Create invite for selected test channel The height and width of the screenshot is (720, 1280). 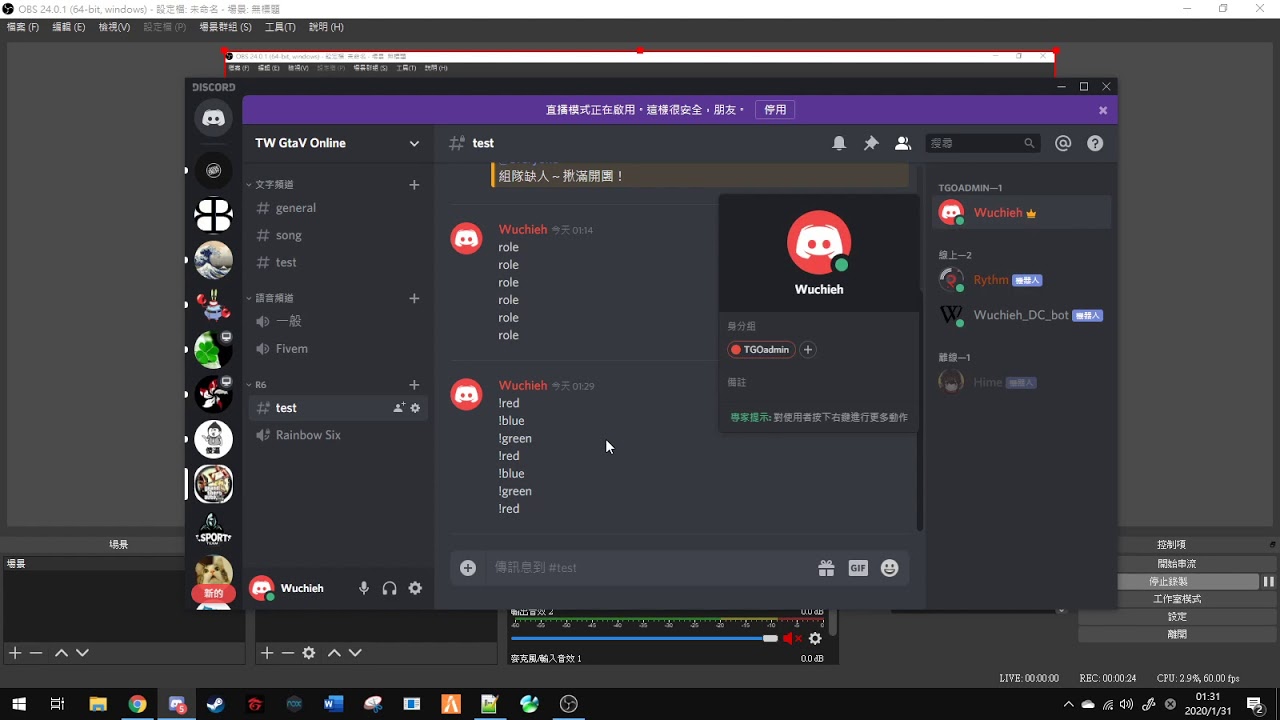click(x=399, y=408)
